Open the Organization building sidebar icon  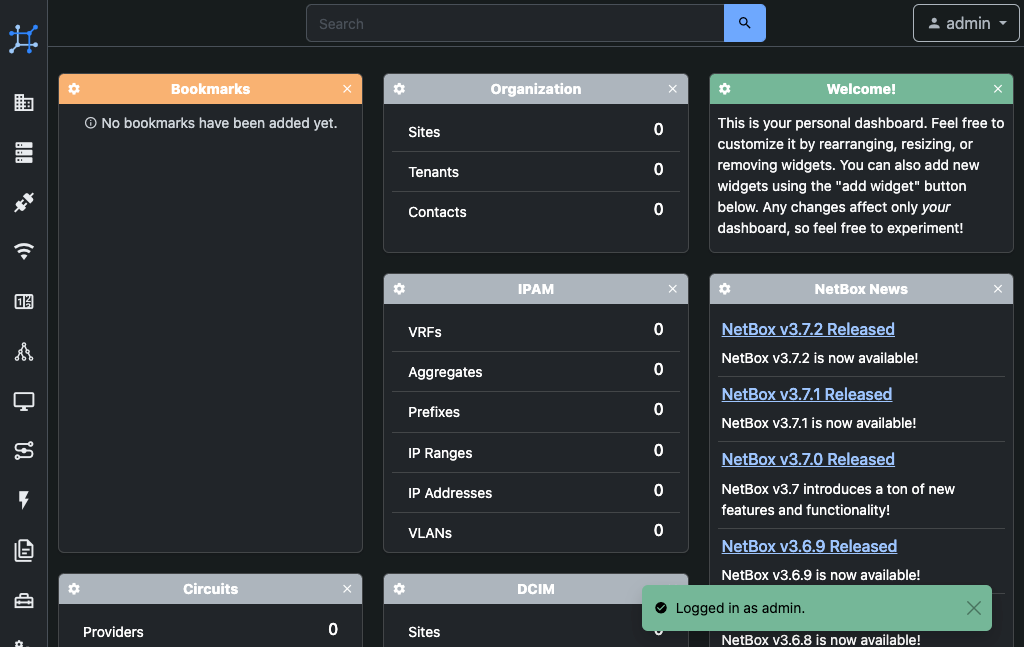(24, 103)
